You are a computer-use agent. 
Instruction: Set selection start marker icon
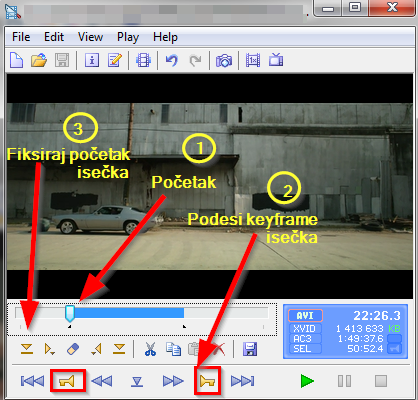point(27,349)
